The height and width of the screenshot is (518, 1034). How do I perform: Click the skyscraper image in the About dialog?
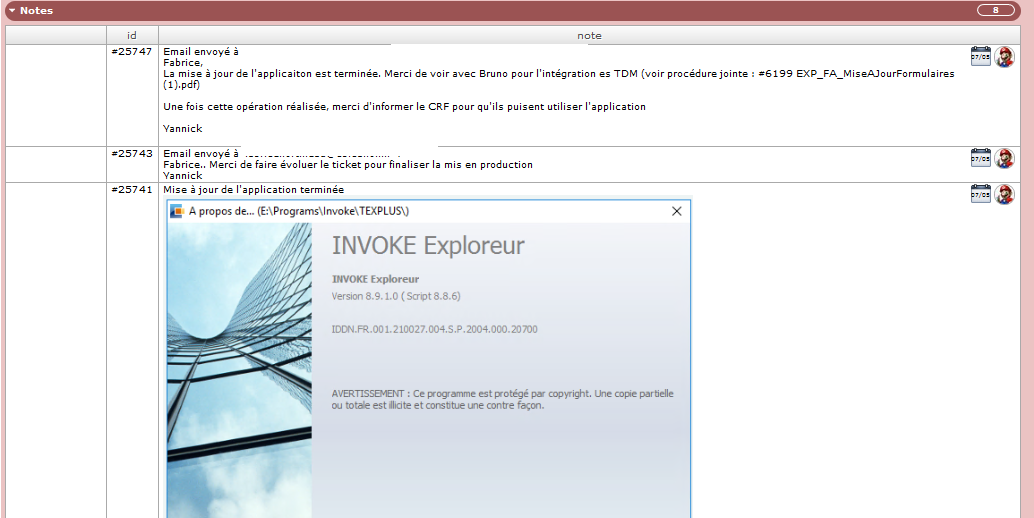239,370
